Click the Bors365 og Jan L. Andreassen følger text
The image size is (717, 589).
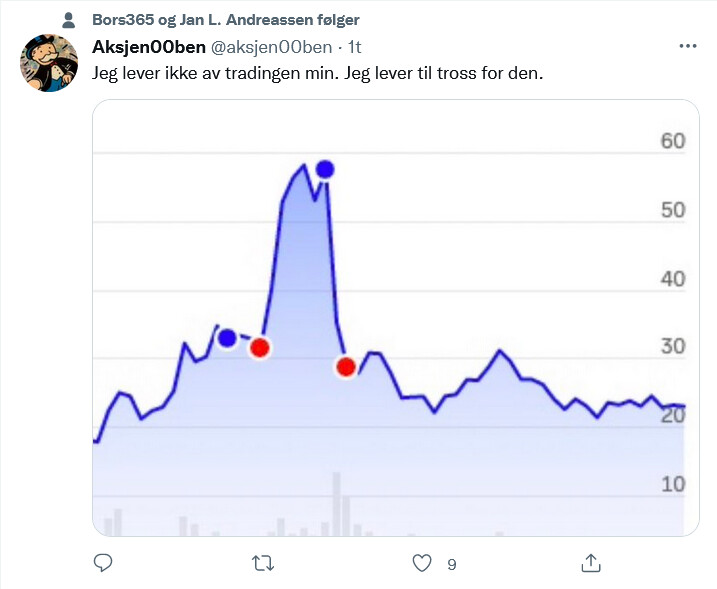[226, 20]
